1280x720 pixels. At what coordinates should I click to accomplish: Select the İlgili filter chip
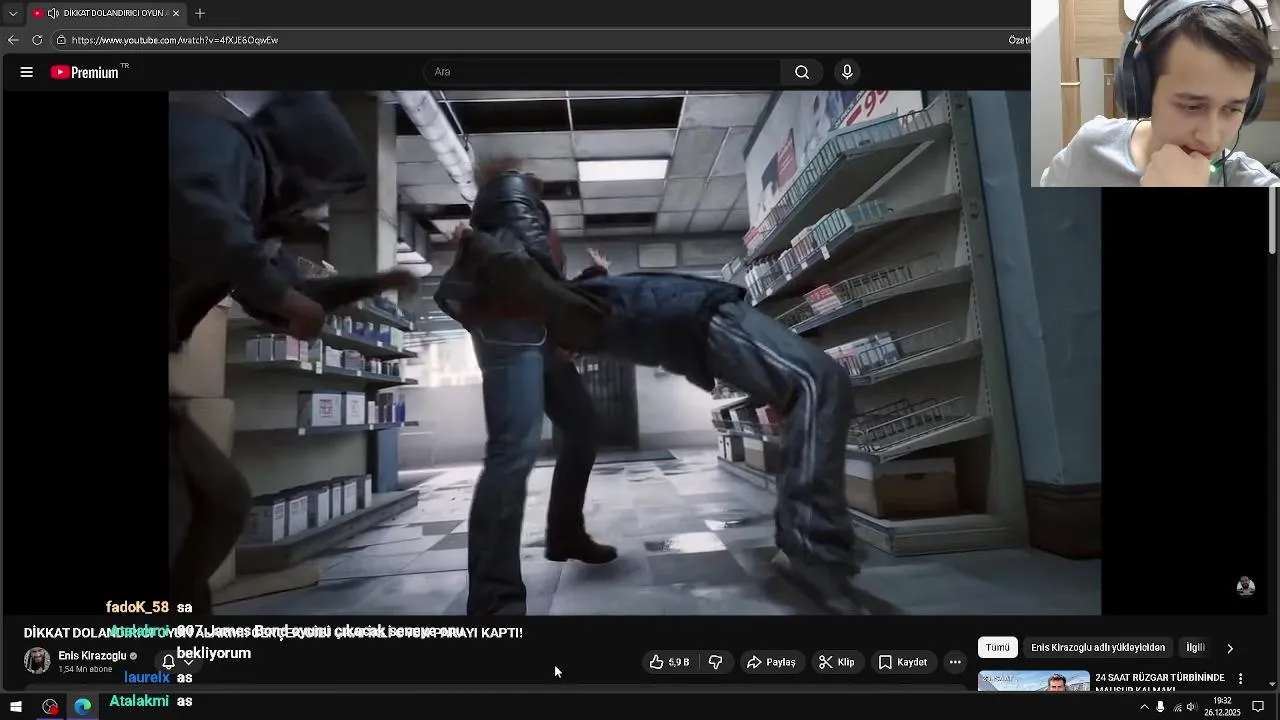coord(1195,648)
